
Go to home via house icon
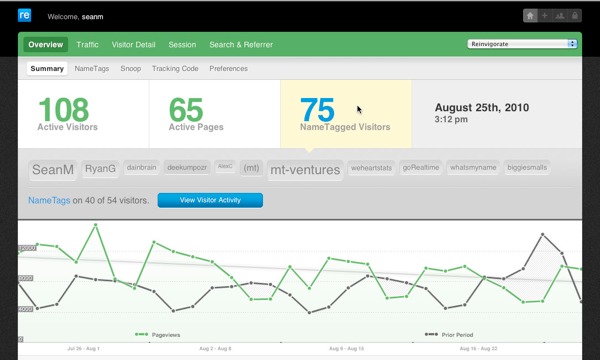coord(530,16)
